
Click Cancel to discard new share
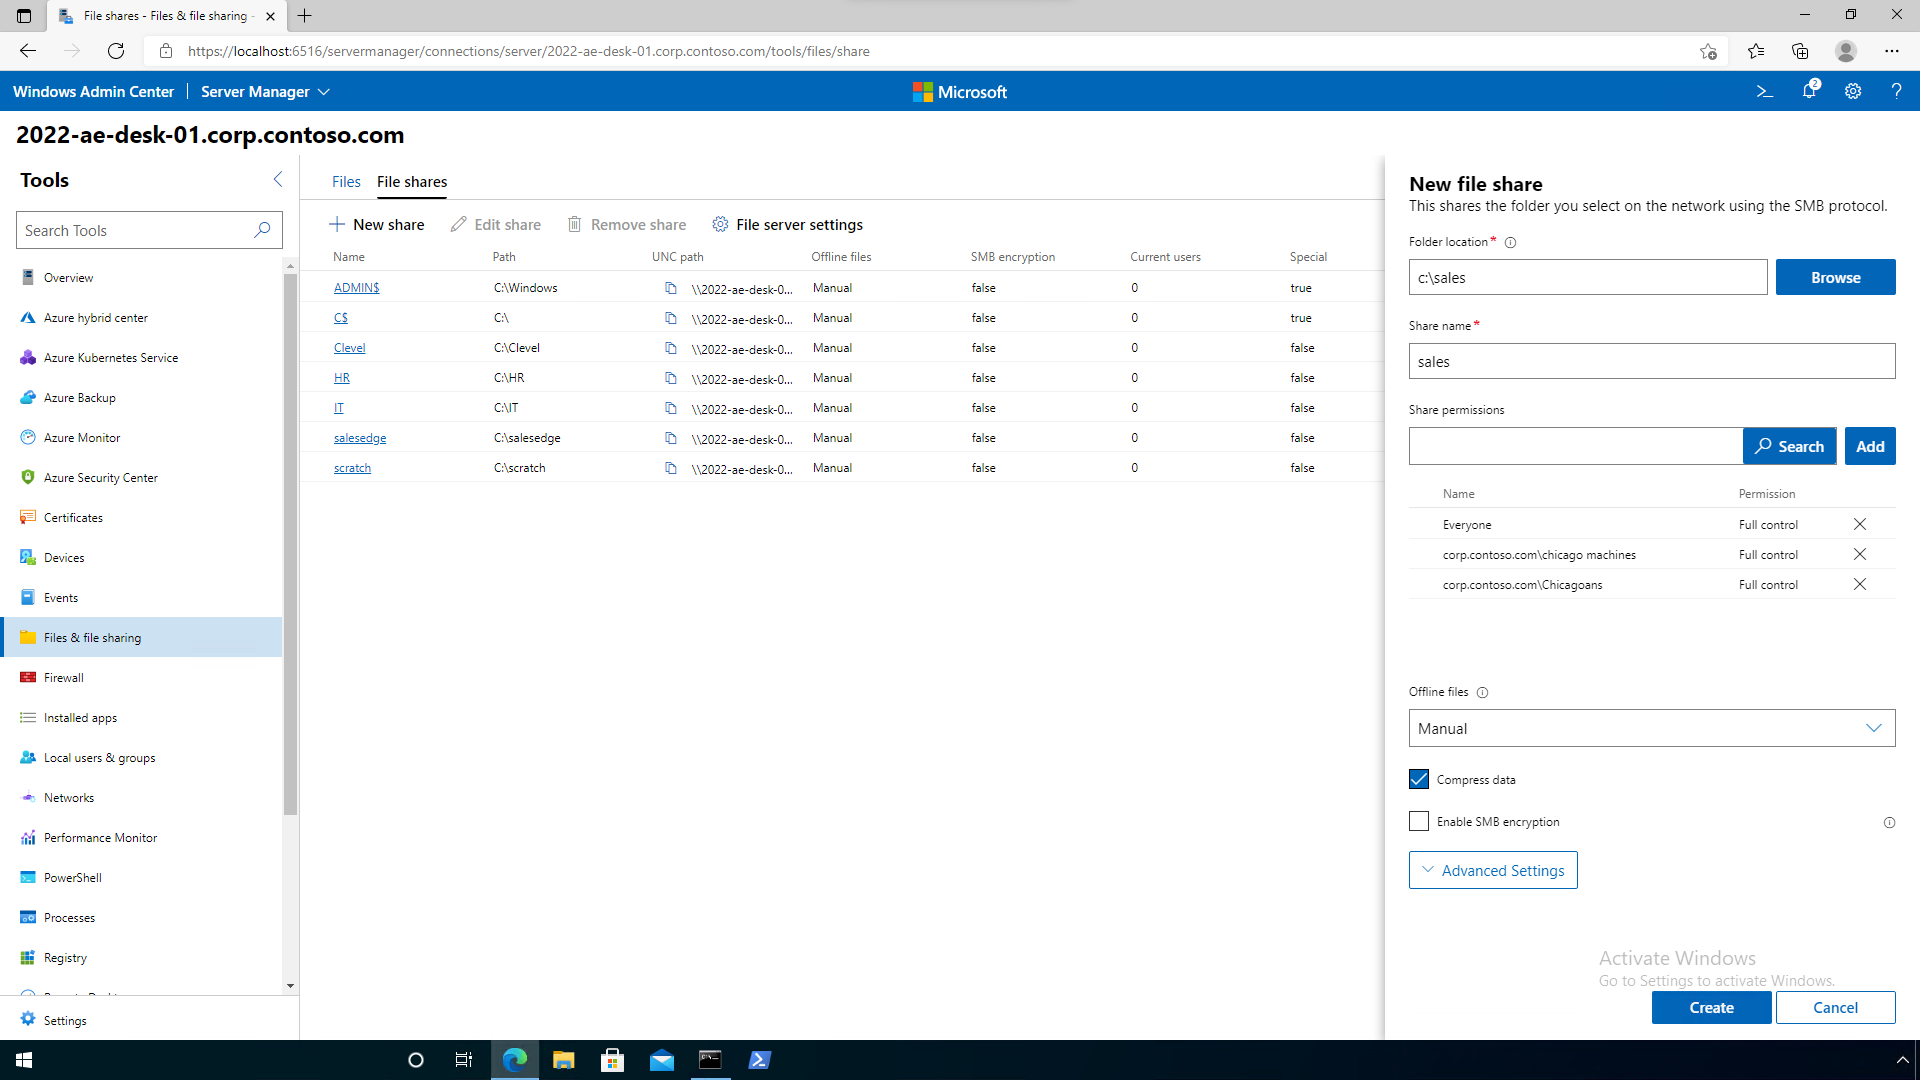[x=1834, y=1006]
